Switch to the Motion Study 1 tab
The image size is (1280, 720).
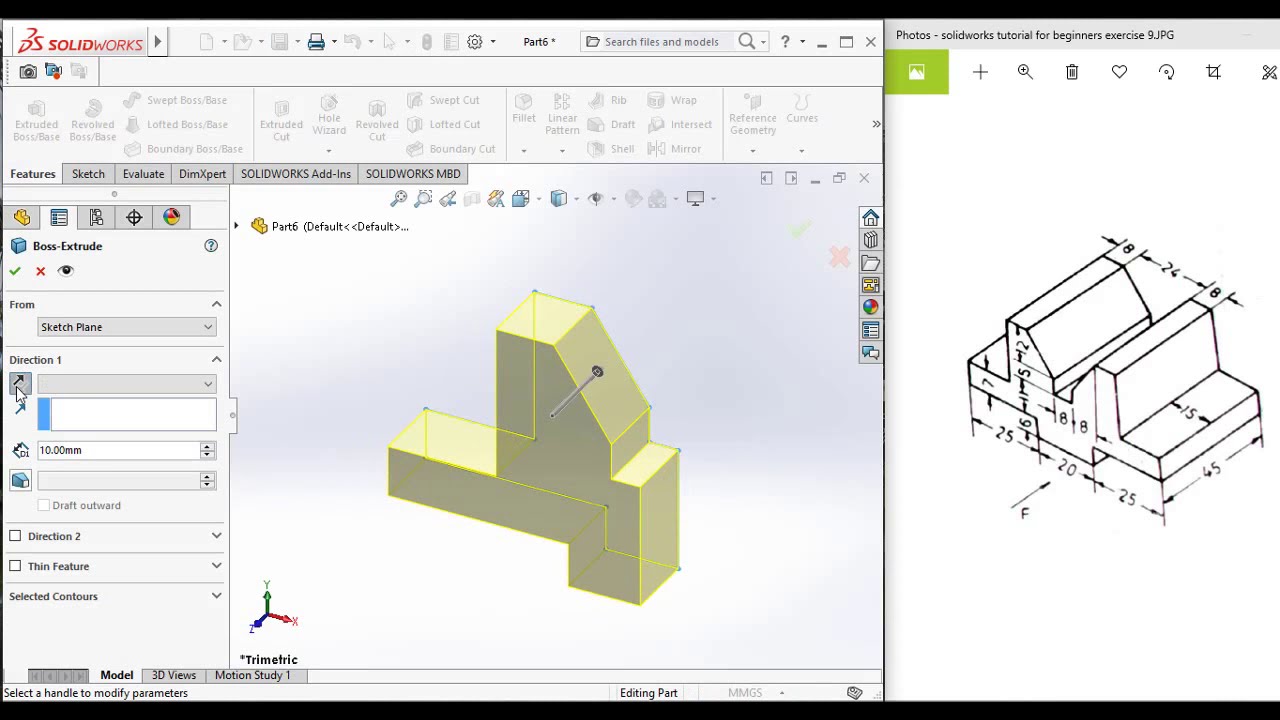point(252,675)
